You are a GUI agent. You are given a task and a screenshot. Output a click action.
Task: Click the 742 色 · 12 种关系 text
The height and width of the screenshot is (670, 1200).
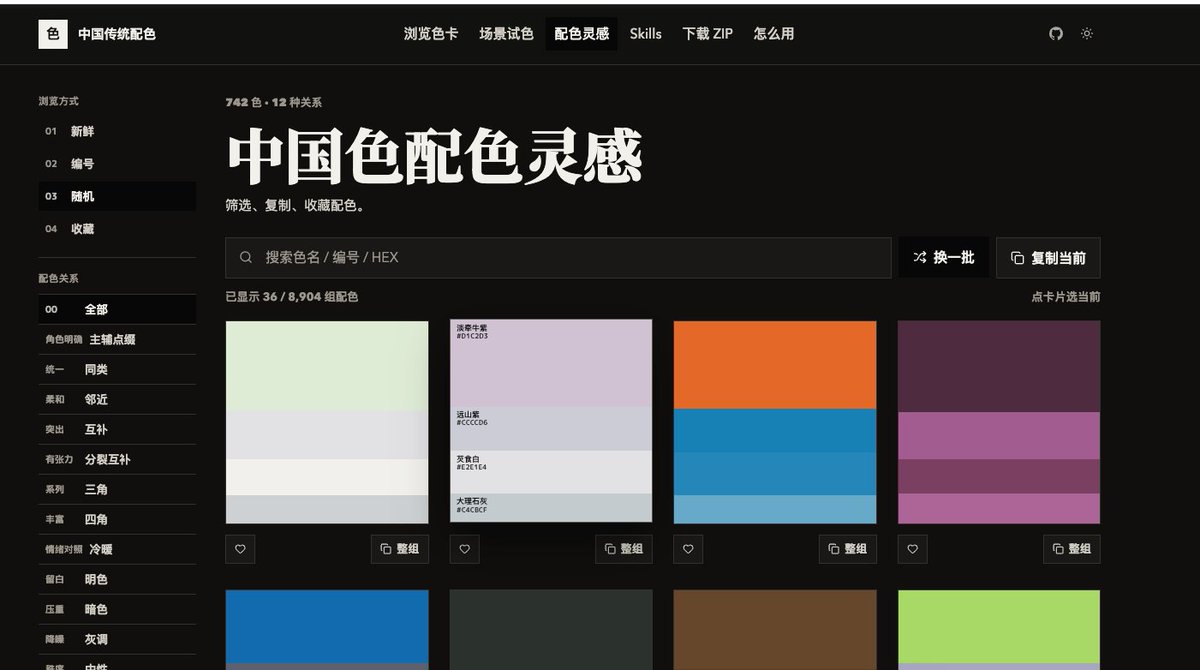click(x=274, y=102)
